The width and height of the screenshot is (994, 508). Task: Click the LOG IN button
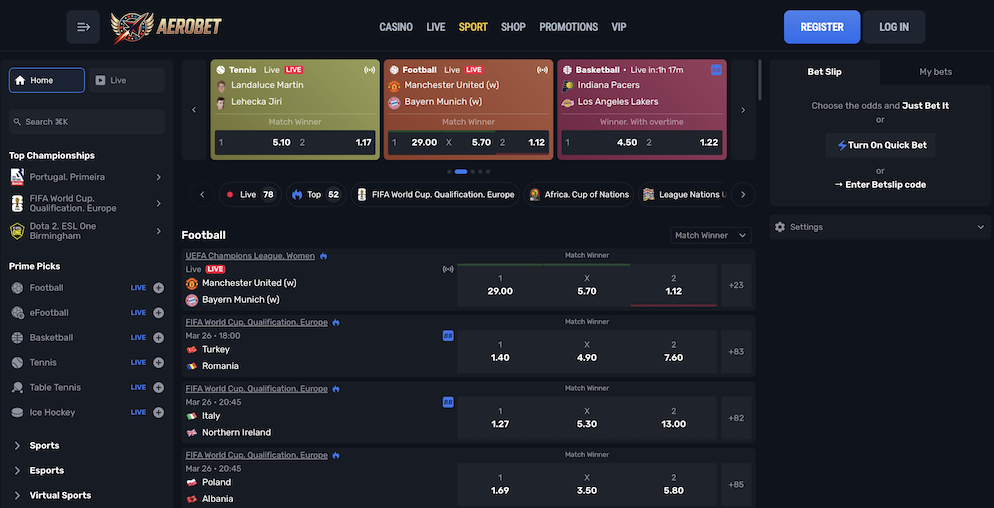click(894, 27)
